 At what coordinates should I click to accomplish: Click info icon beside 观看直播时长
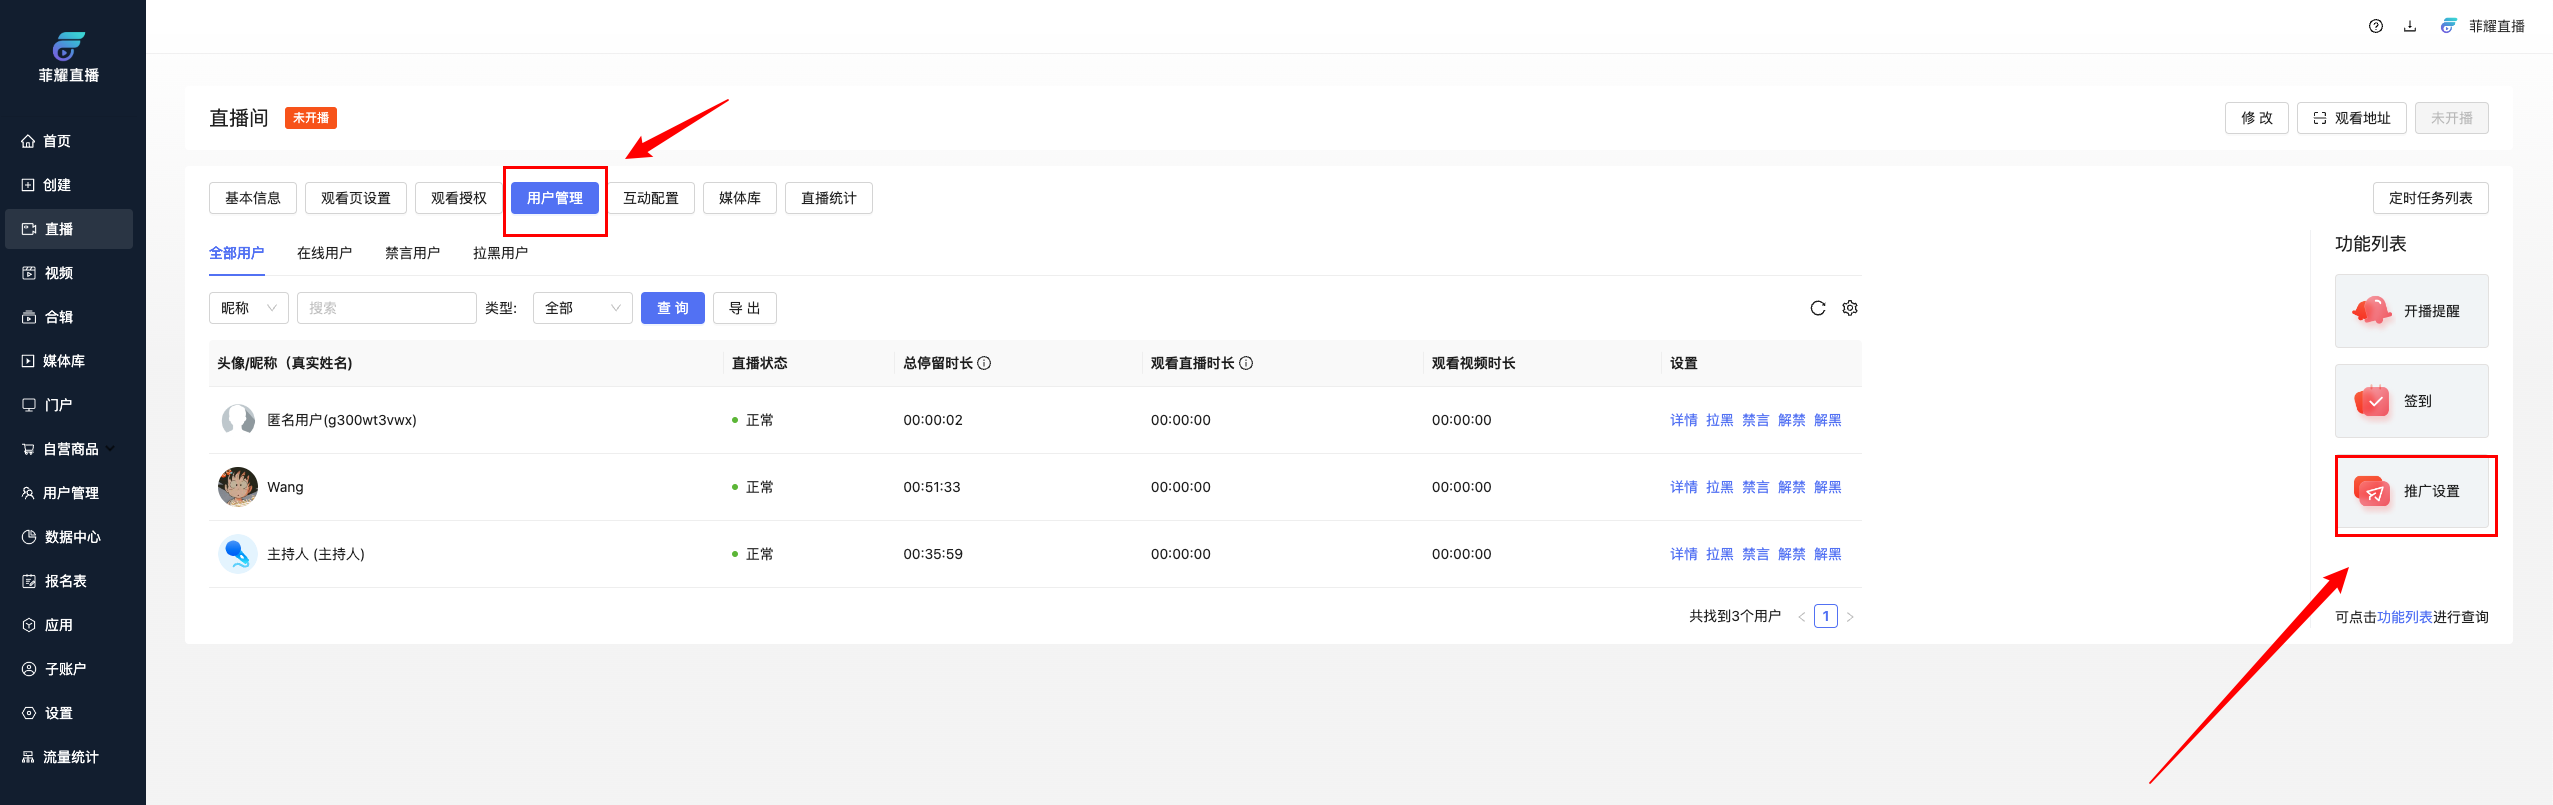pyautogui.click(x=1246, y=363)
